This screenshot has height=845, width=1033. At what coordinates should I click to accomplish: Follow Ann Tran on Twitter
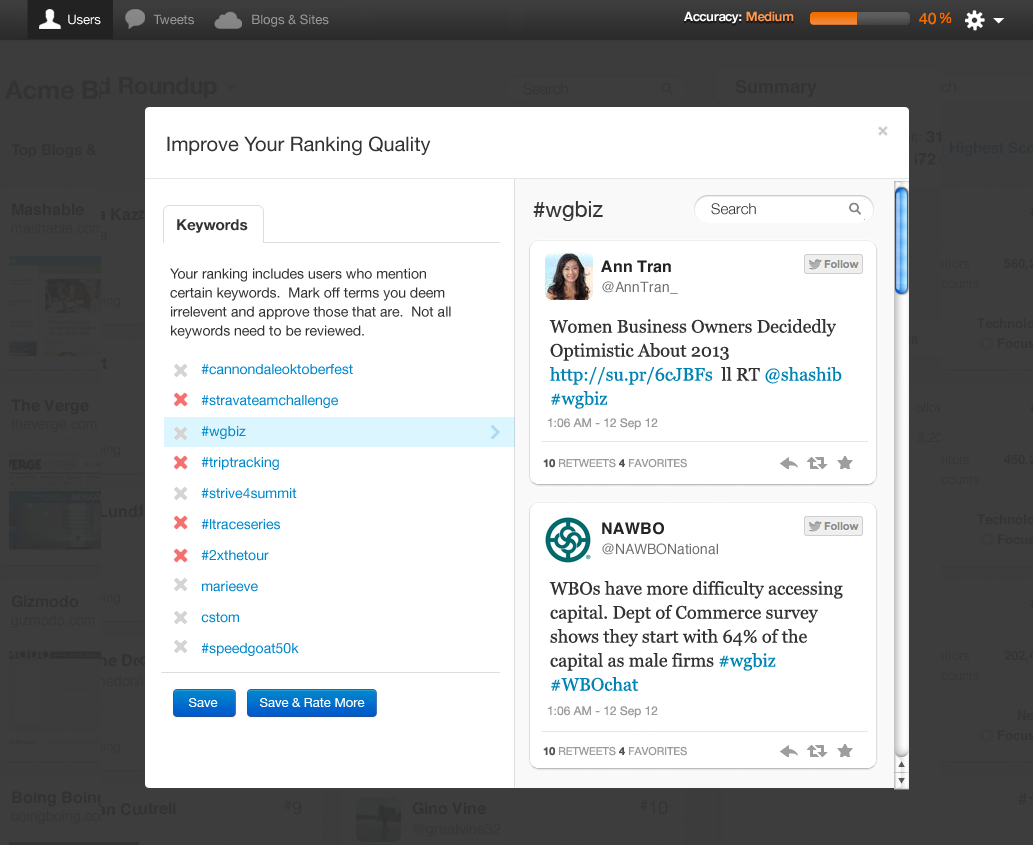[x=833, y=265]
